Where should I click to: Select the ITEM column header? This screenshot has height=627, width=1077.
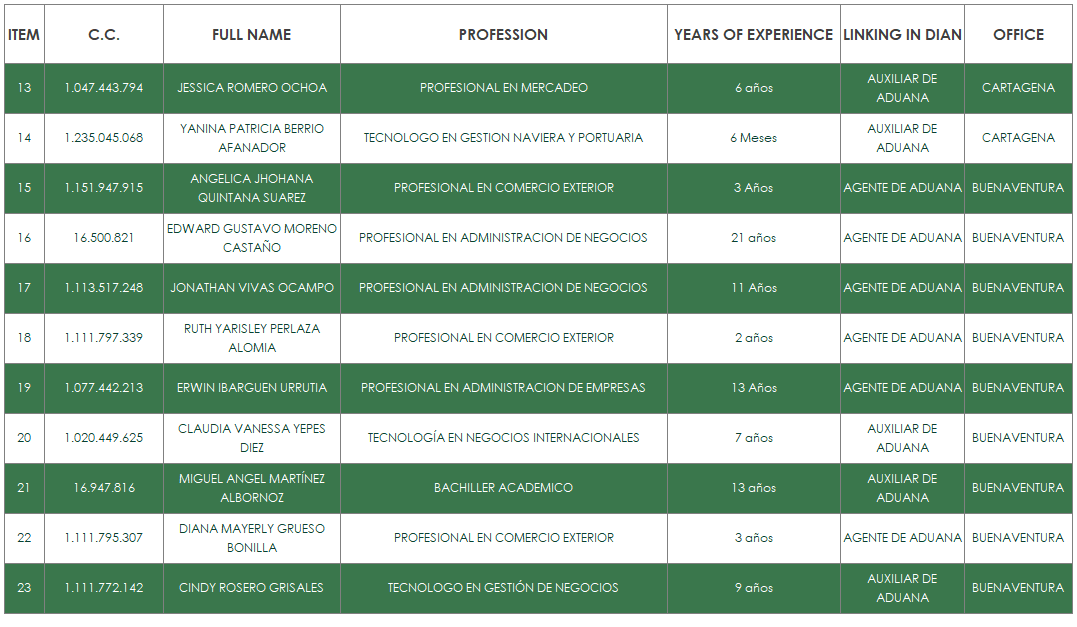coord(24,34)
